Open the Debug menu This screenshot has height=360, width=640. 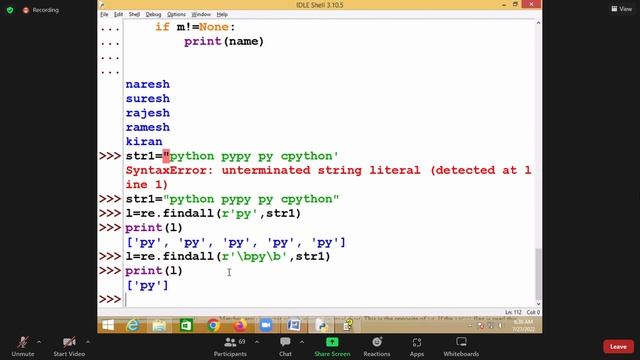(153, 14)
